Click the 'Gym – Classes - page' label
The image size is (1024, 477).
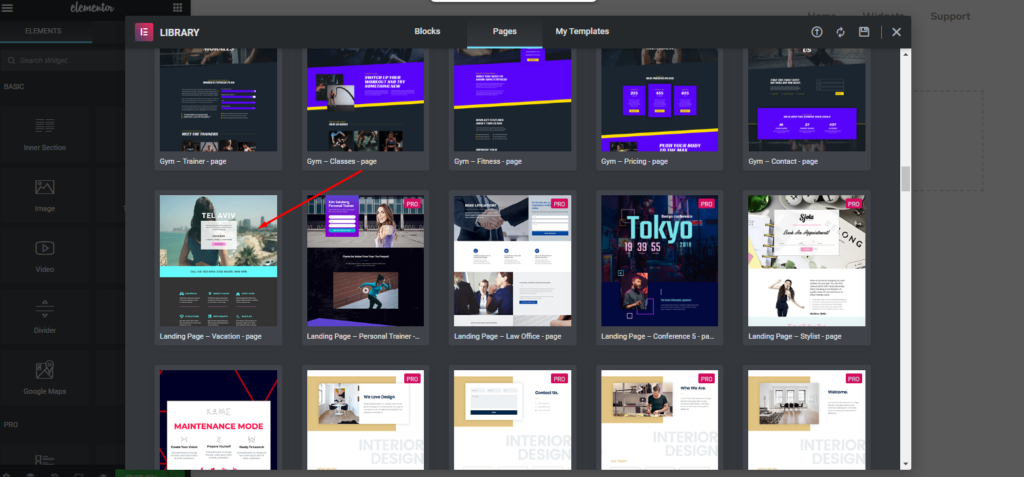pyautogui.click(x=342, y=161)
